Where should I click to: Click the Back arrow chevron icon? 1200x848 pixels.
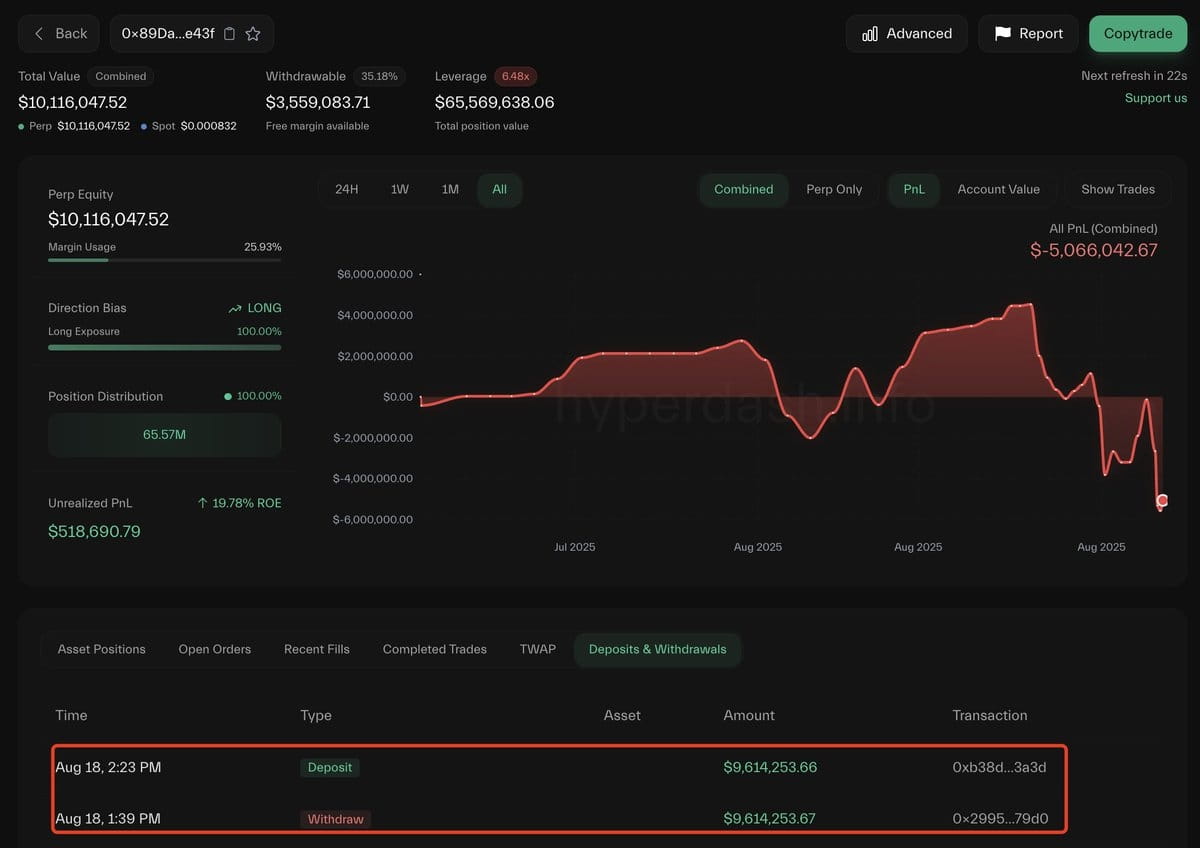point(39,34)
